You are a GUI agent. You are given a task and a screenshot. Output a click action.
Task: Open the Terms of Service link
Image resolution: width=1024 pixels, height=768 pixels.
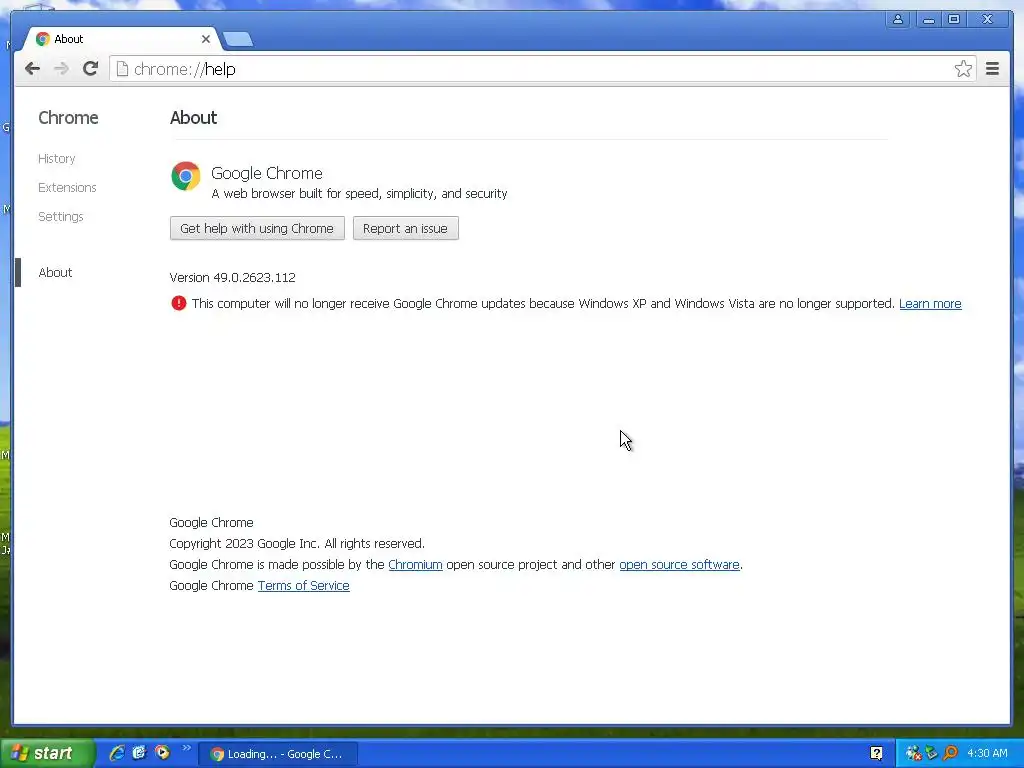tap(304, 586)
